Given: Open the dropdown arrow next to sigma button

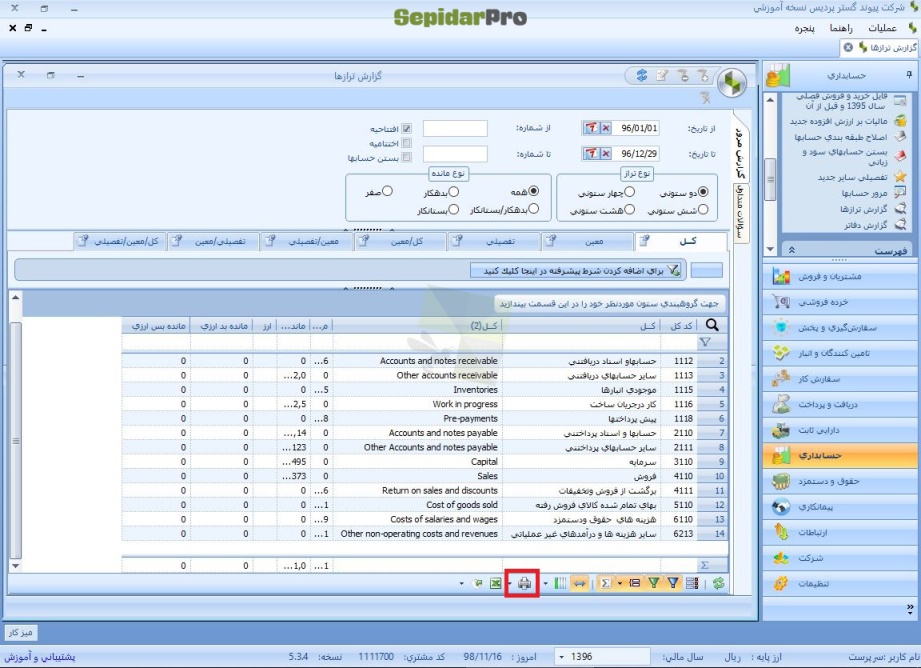Looking at the screenshot, I should (x=620, y=583).
